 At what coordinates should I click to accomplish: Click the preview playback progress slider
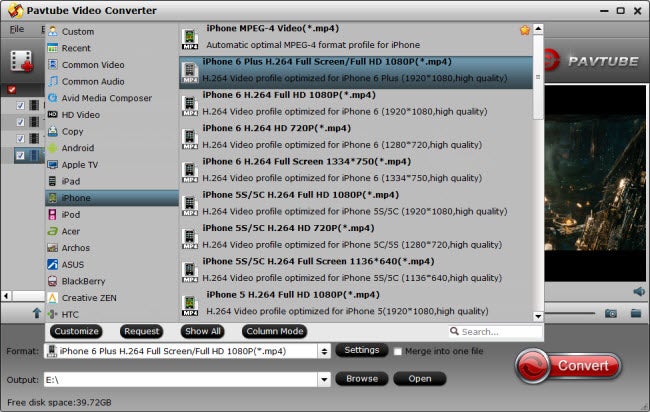coord(569,313)
